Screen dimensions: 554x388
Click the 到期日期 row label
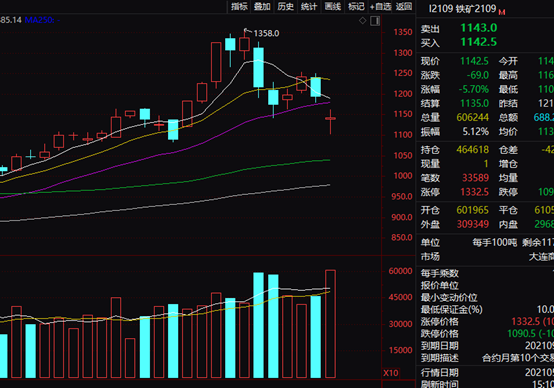point(440,346)
